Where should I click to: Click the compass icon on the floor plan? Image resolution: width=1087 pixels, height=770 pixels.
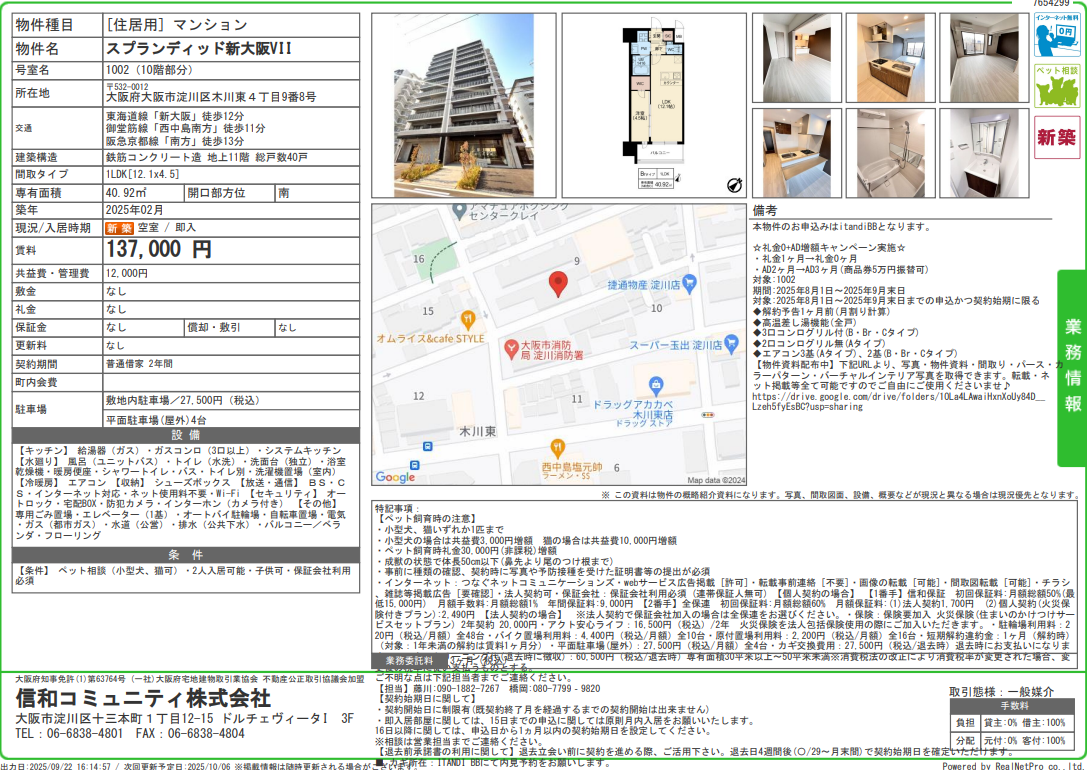[733, 183]
